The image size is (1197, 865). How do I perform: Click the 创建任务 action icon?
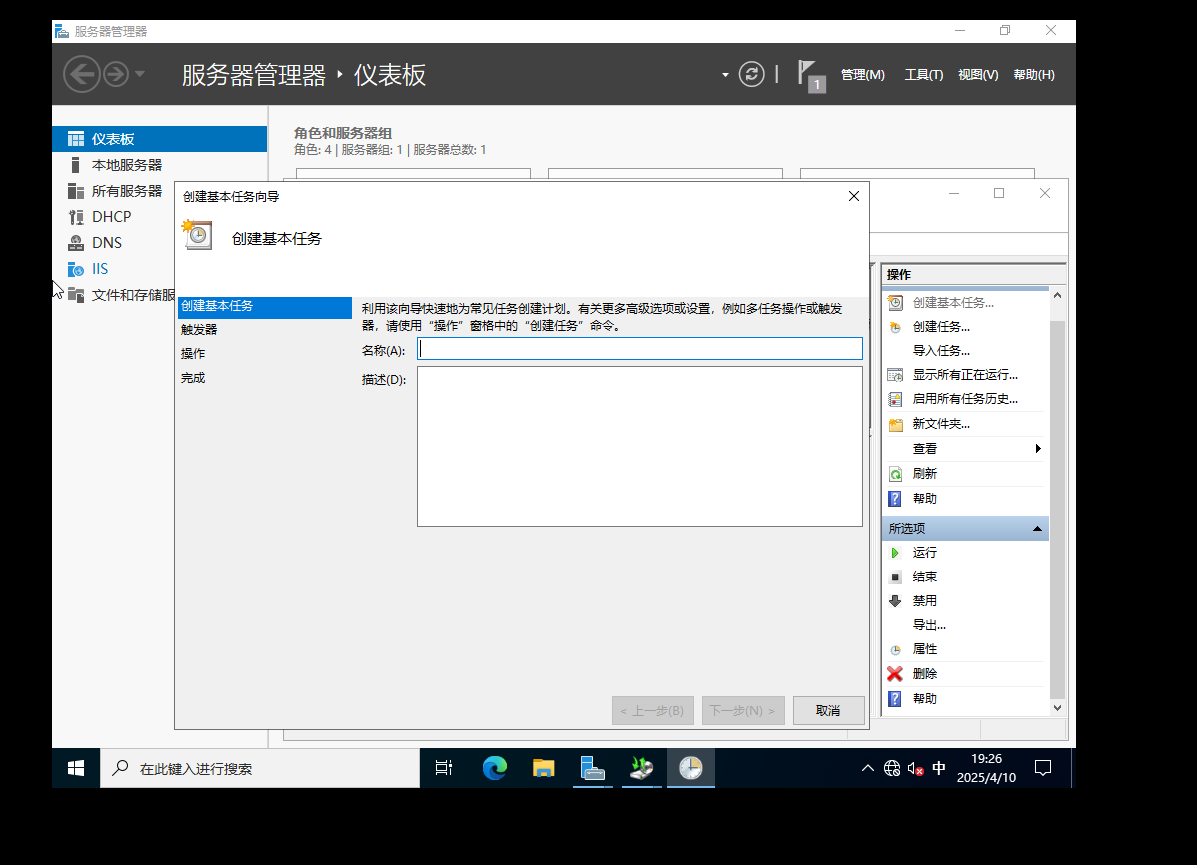[x=895, y=327]
